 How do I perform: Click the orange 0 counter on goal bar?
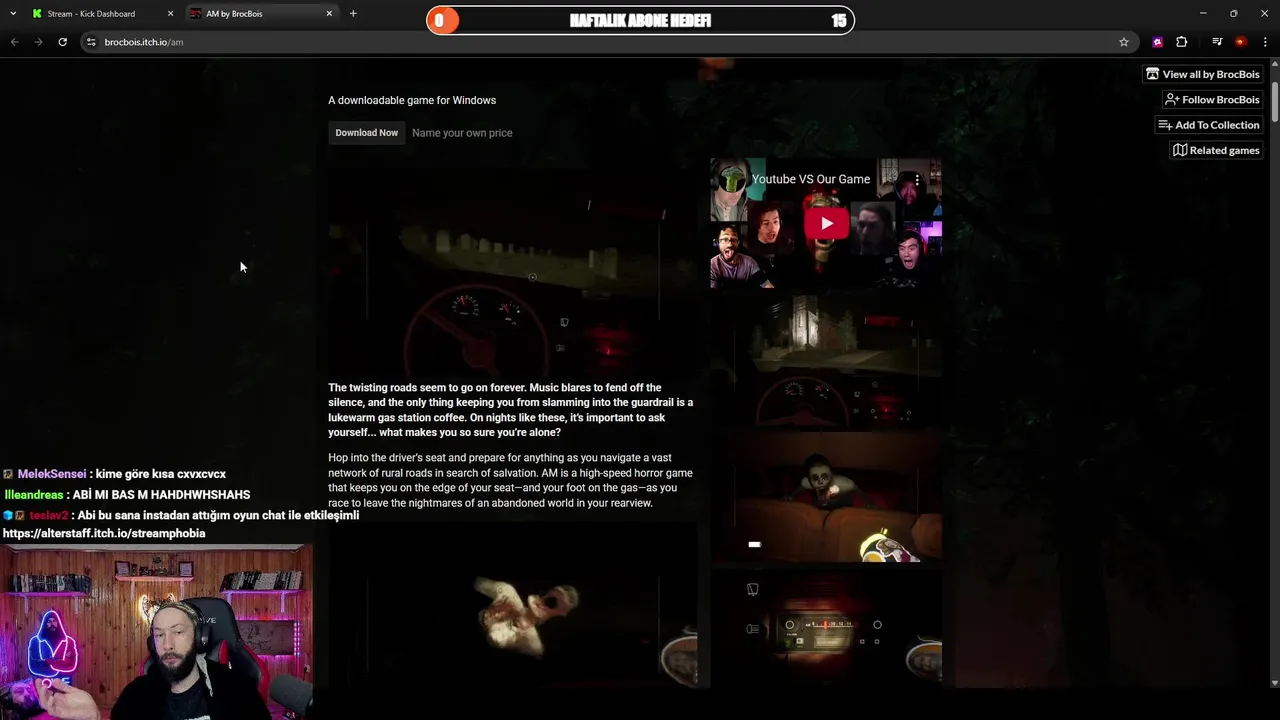pyautogui.click(x=439, y=21)
